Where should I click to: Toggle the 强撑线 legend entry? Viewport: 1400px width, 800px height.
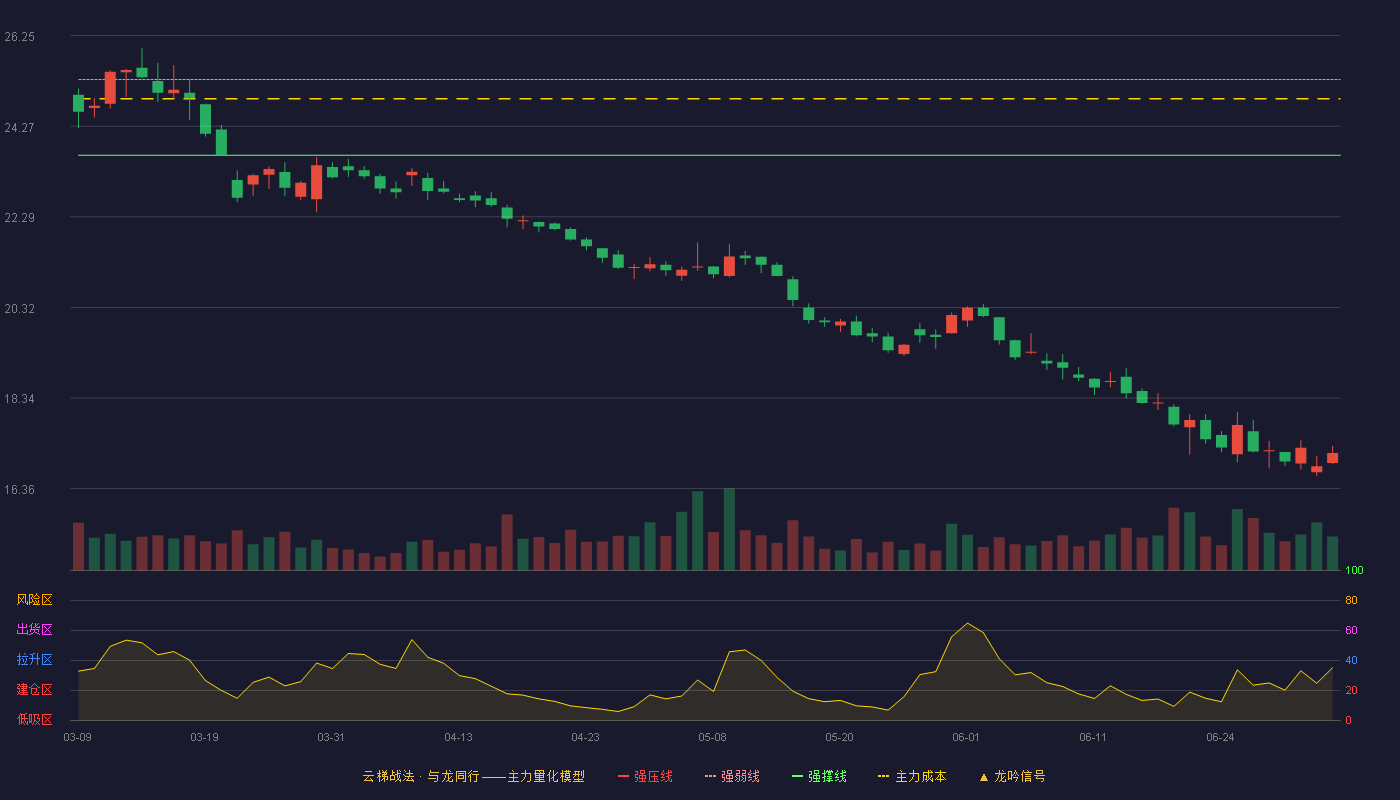(819, 776)
